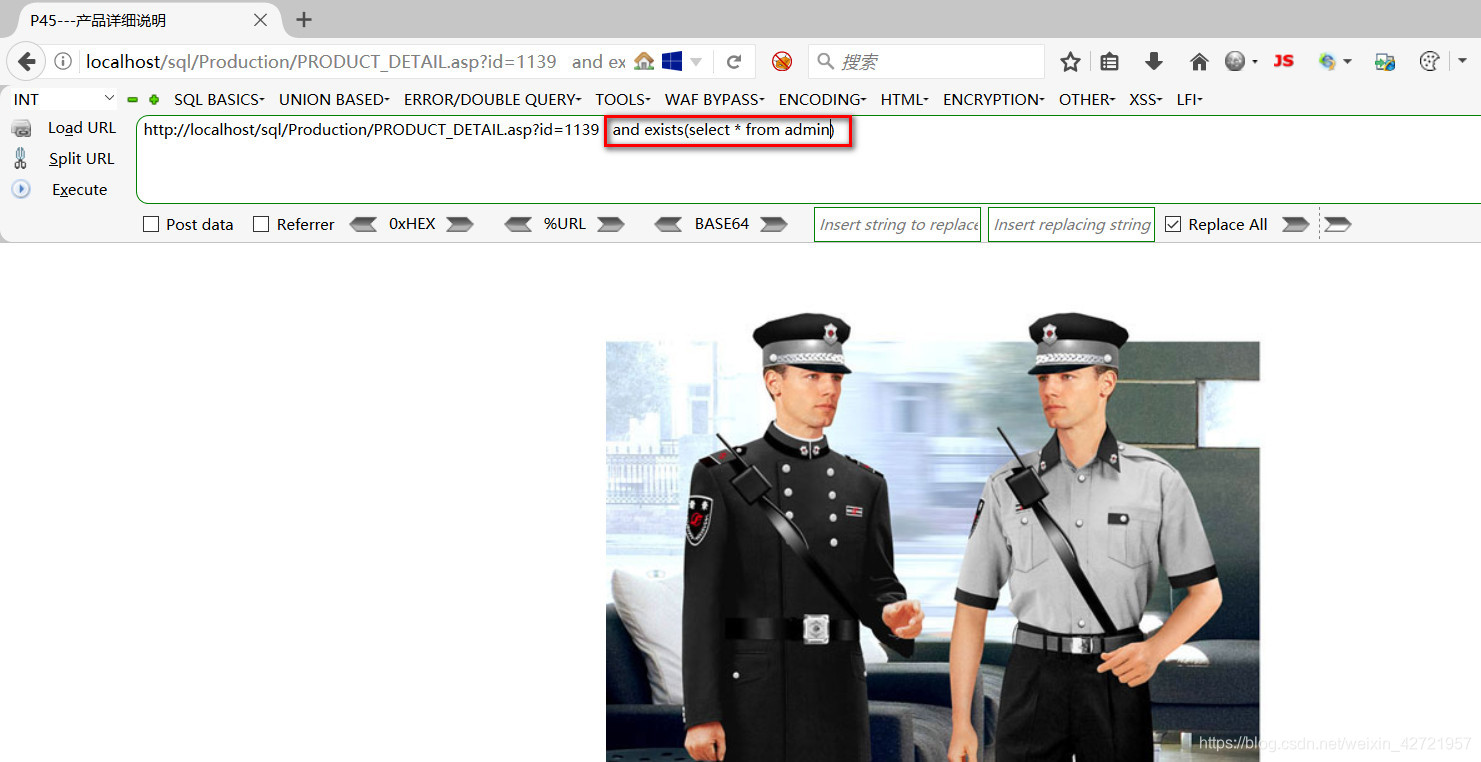This screenshot has height=762, width=1481.
Task: Click the Execute play icon
Action: click(21, 189)
